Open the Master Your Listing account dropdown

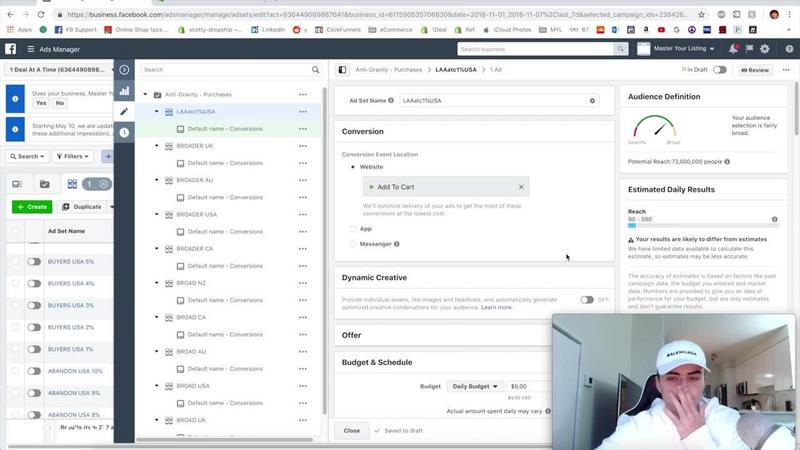(x=684, y=48)
